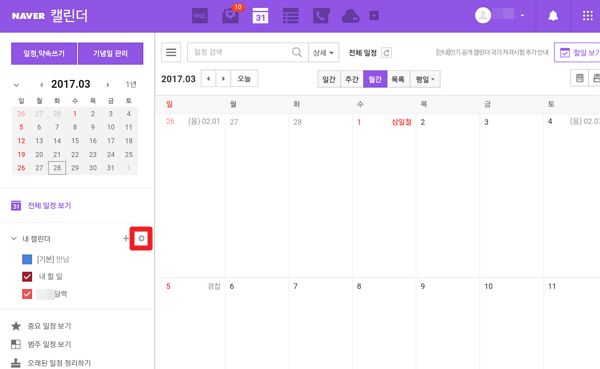The height and width of the screenshot is (369, 600).
Task: Open the 평일 dropdown
Action: click(425, 79)
